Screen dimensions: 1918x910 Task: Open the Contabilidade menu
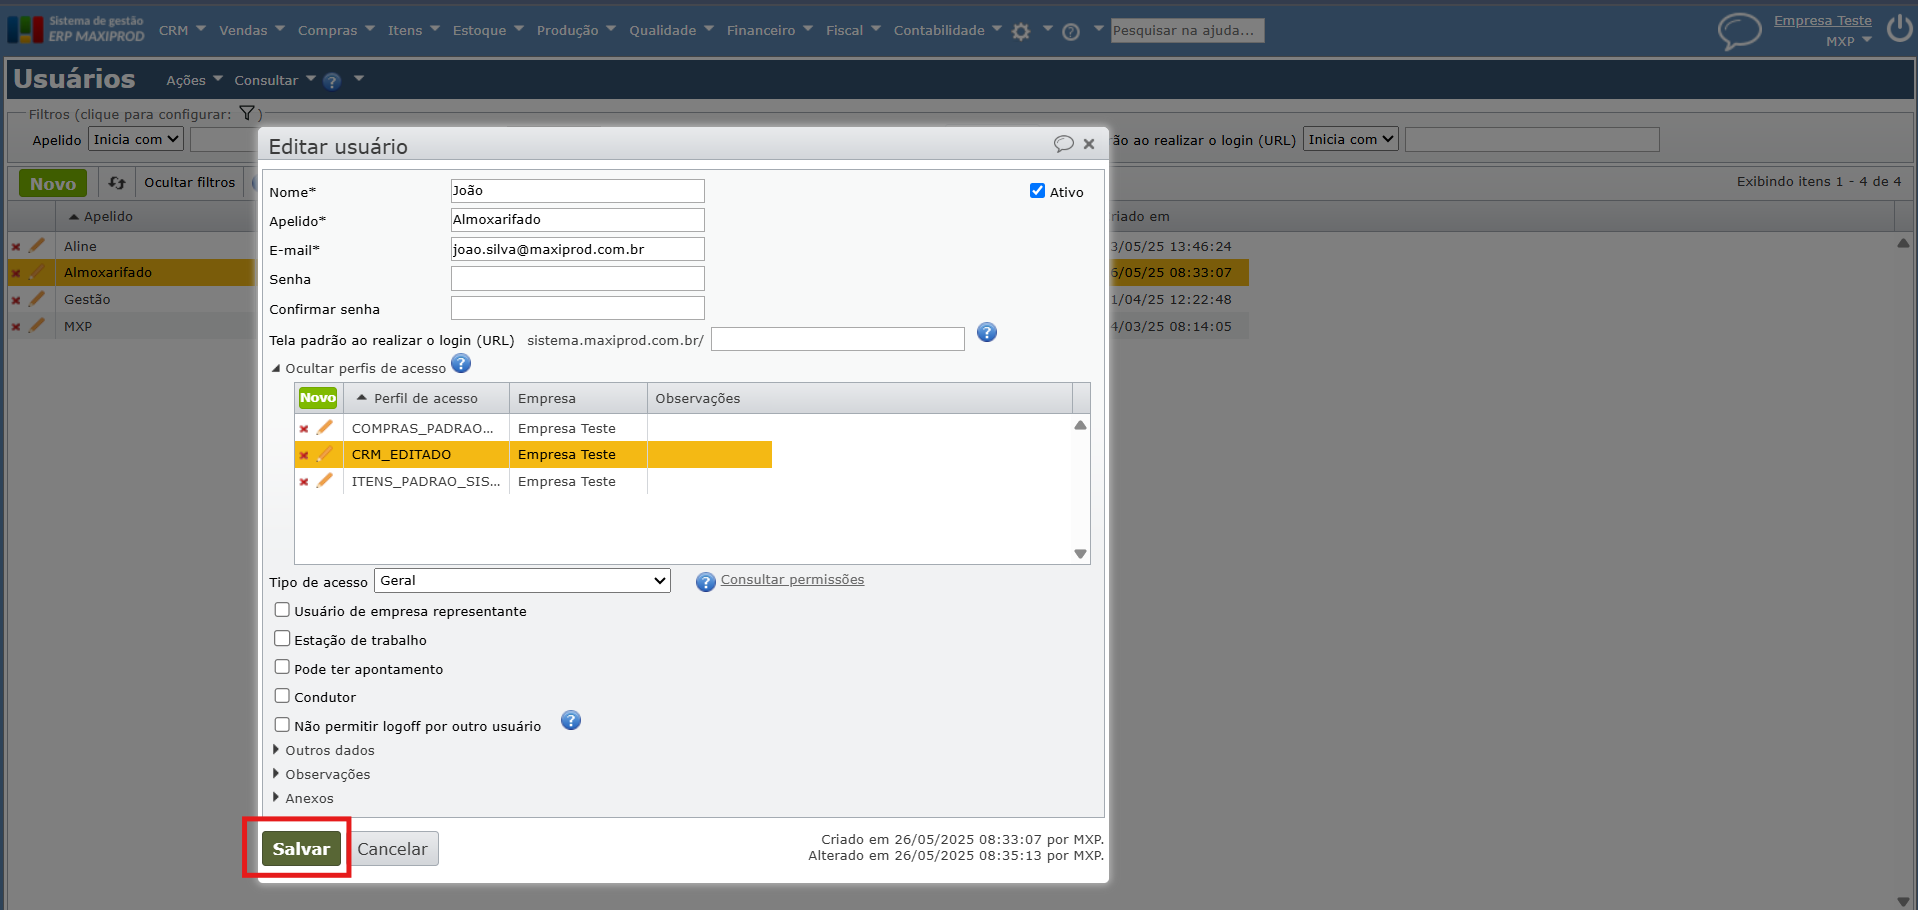pos(947,31)
